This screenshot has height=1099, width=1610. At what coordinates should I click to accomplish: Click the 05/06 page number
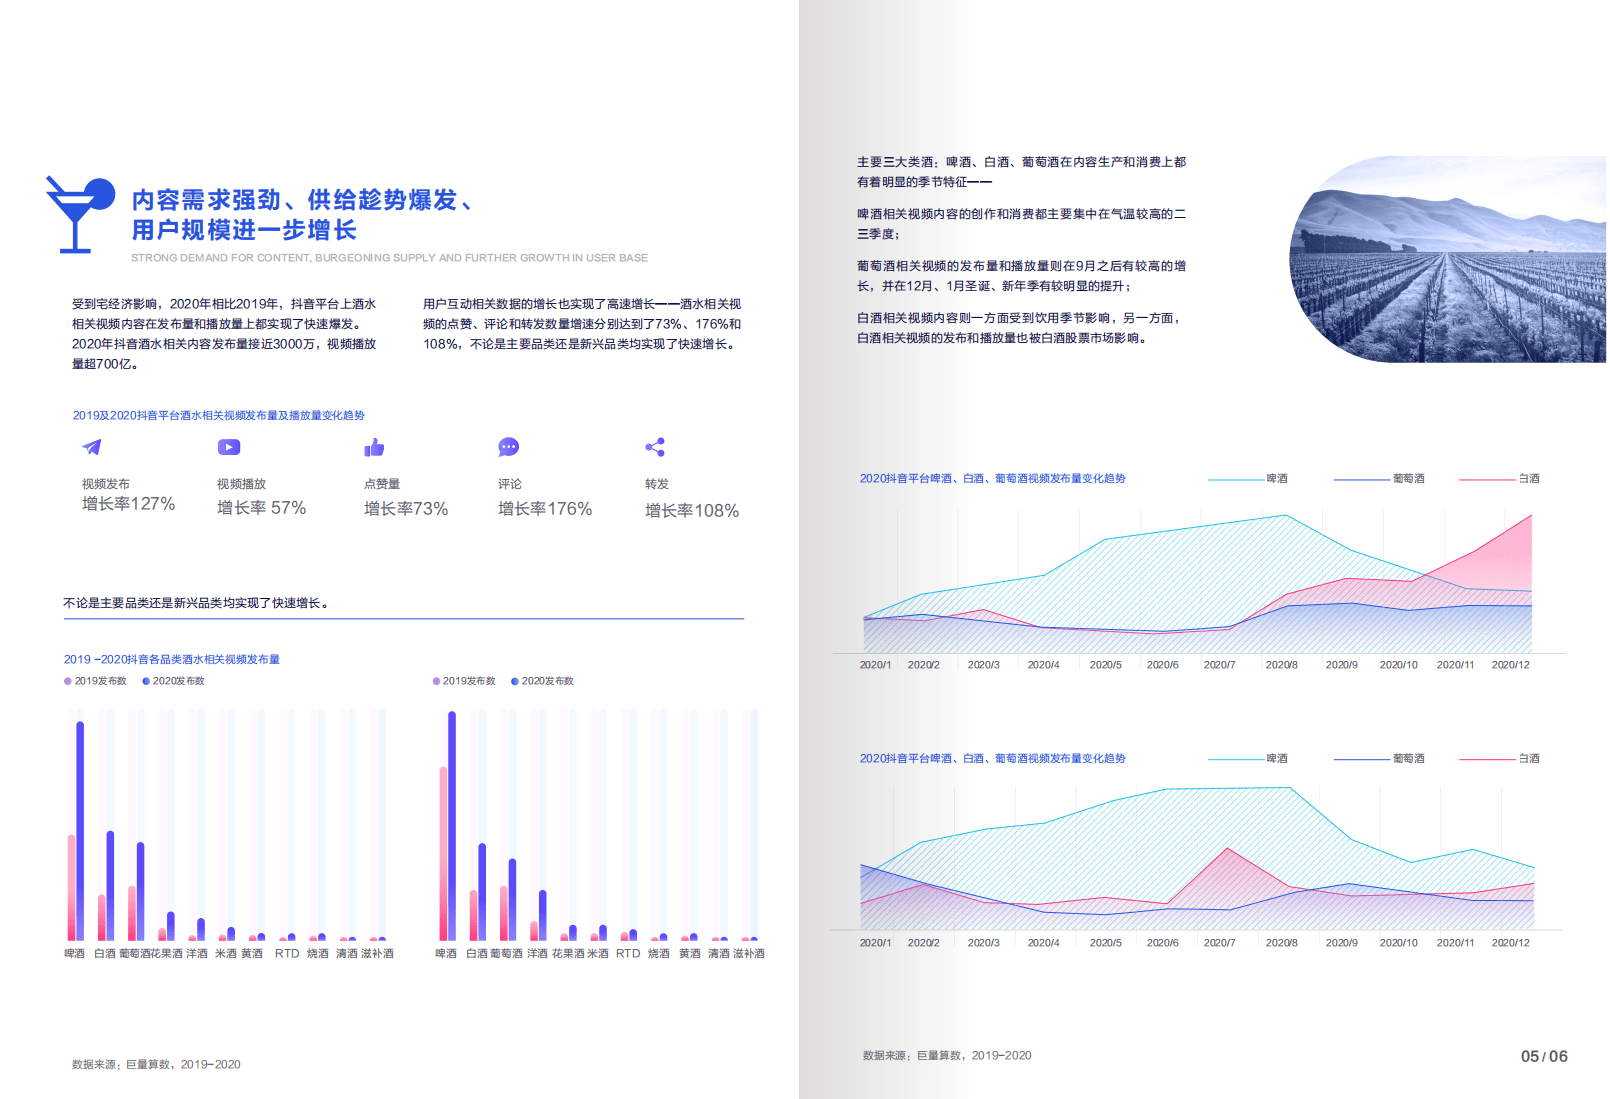pyautogui.click(x=1543, y=1055)
